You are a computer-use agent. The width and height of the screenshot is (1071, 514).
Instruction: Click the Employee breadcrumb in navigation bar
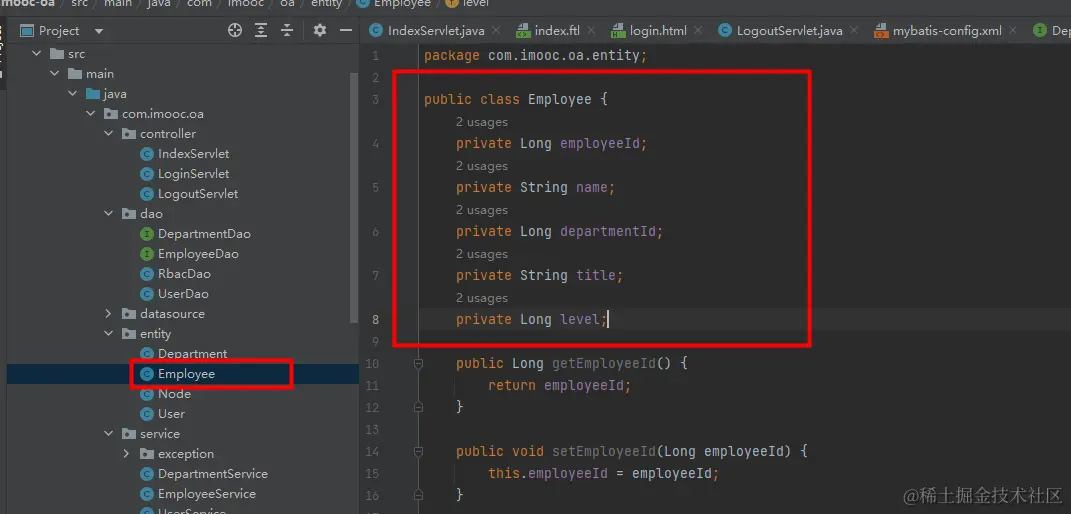point(402,3)
